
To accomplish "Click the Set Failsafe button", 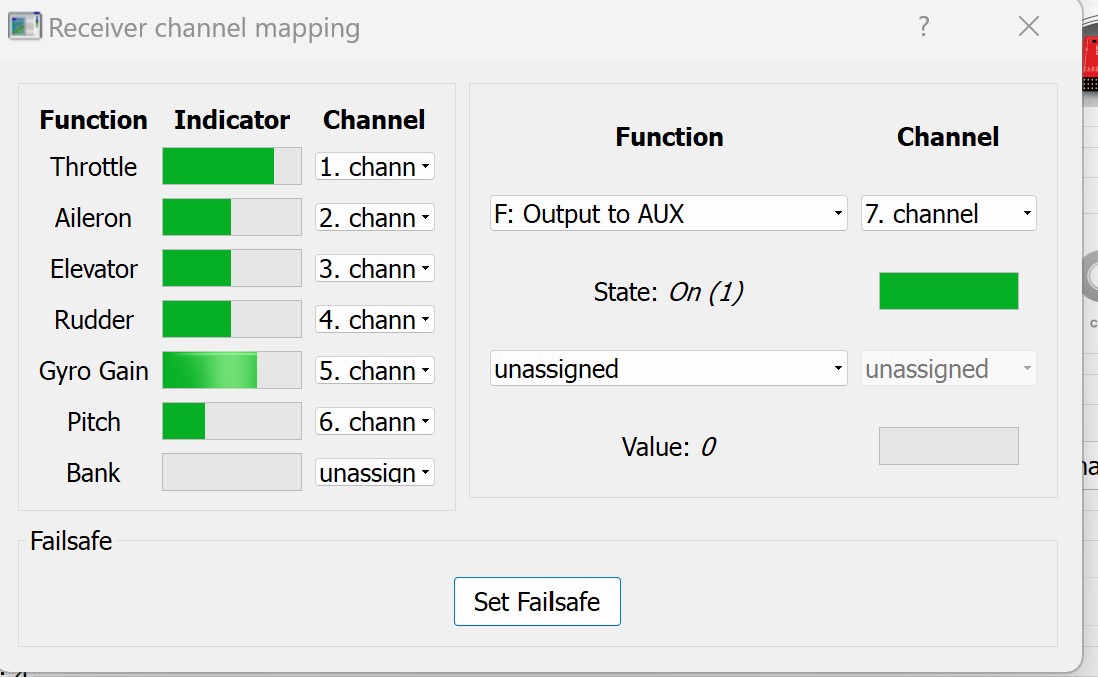I will 537,601.
